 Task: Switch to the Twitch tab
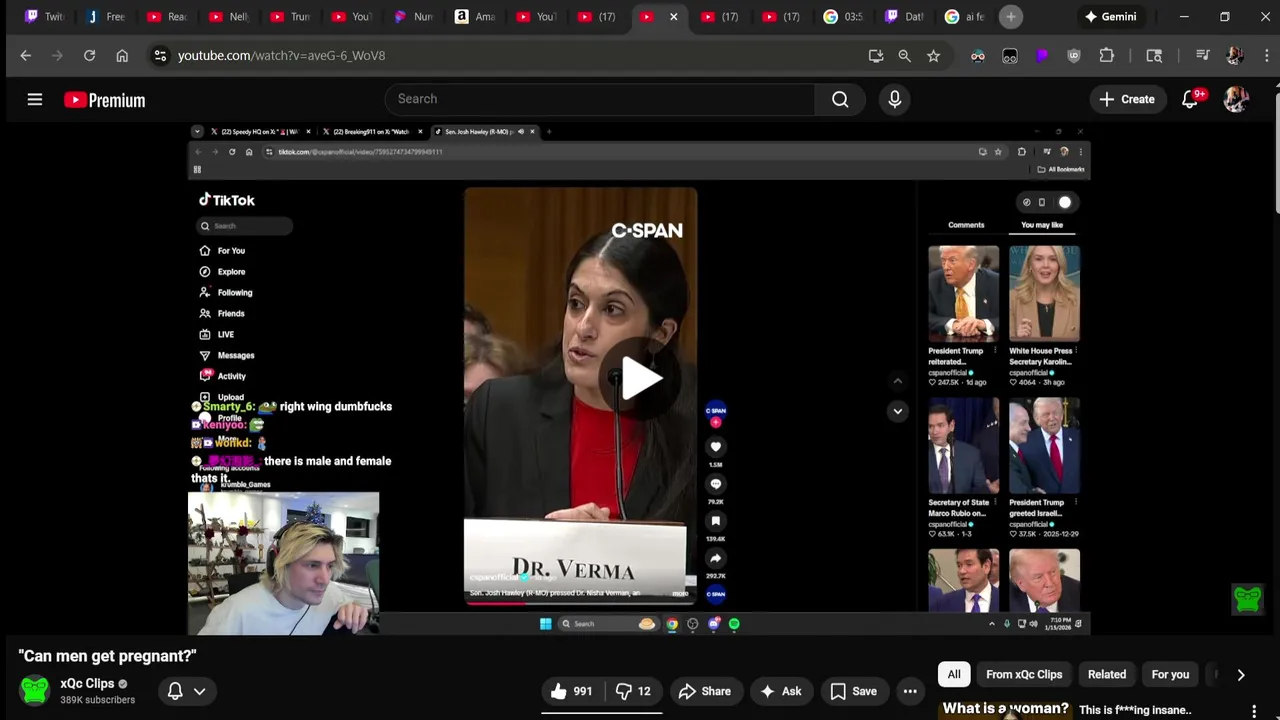coord(43,17)
